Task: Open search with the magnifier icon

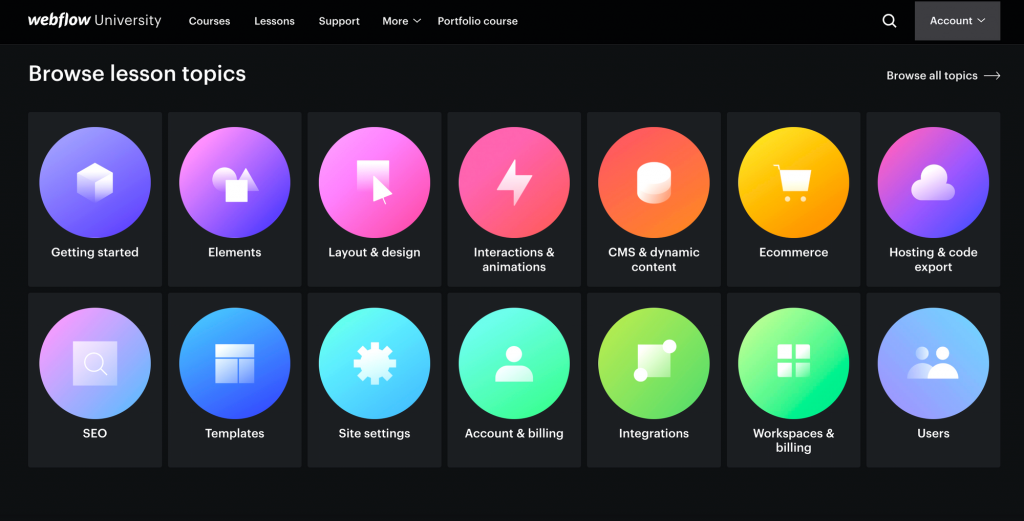Action: tap(889, 21)
